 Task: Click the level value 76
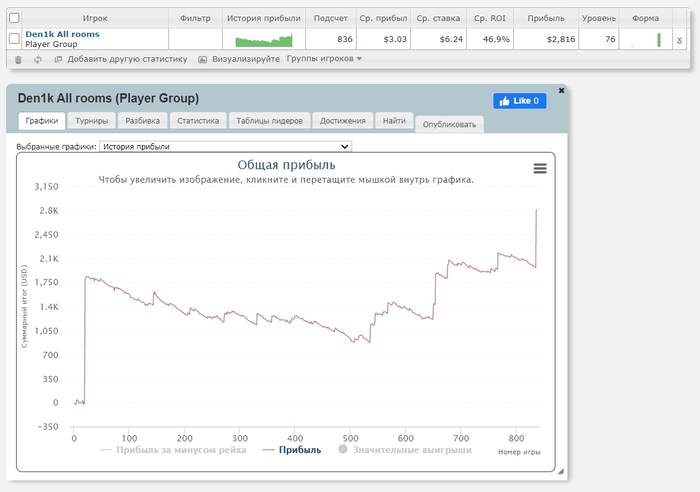(610, 39)
